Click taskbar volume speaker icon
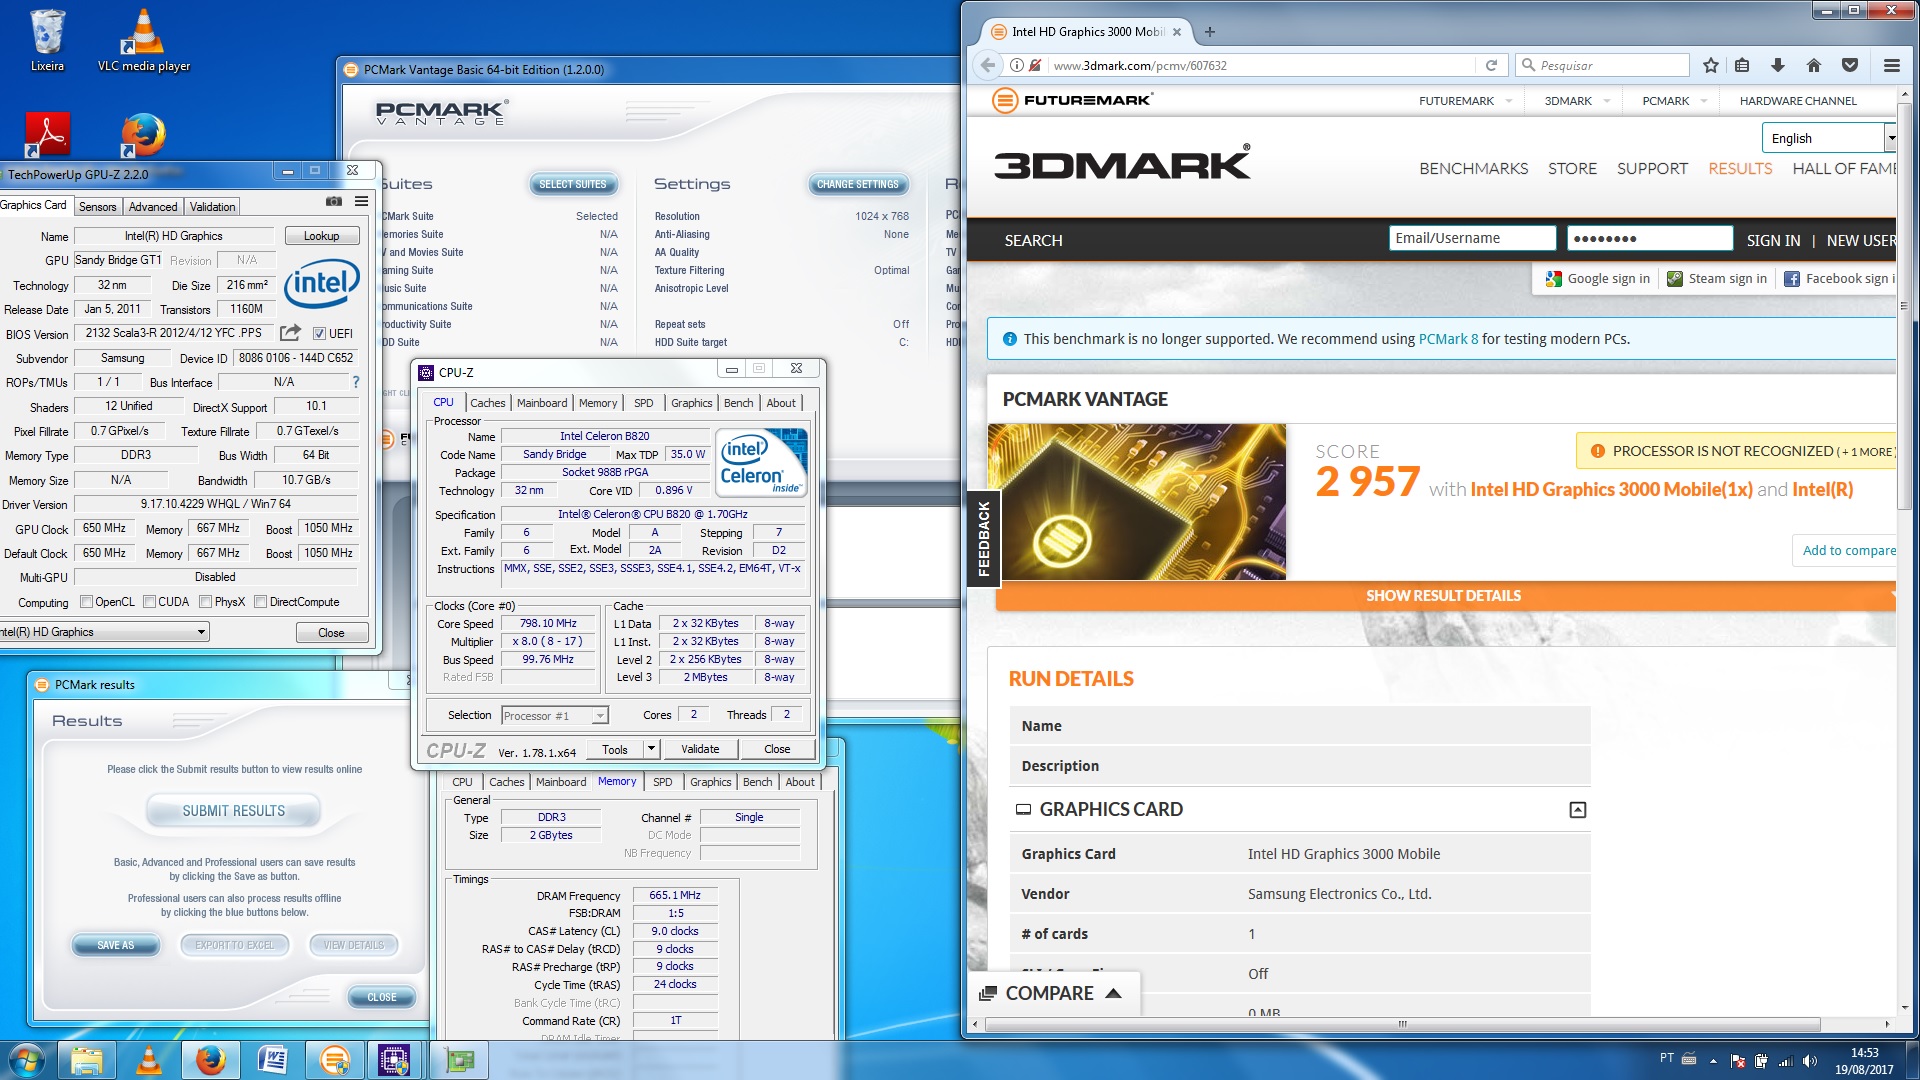The image size is (1920, 1080). [x=1809, y=1061]
